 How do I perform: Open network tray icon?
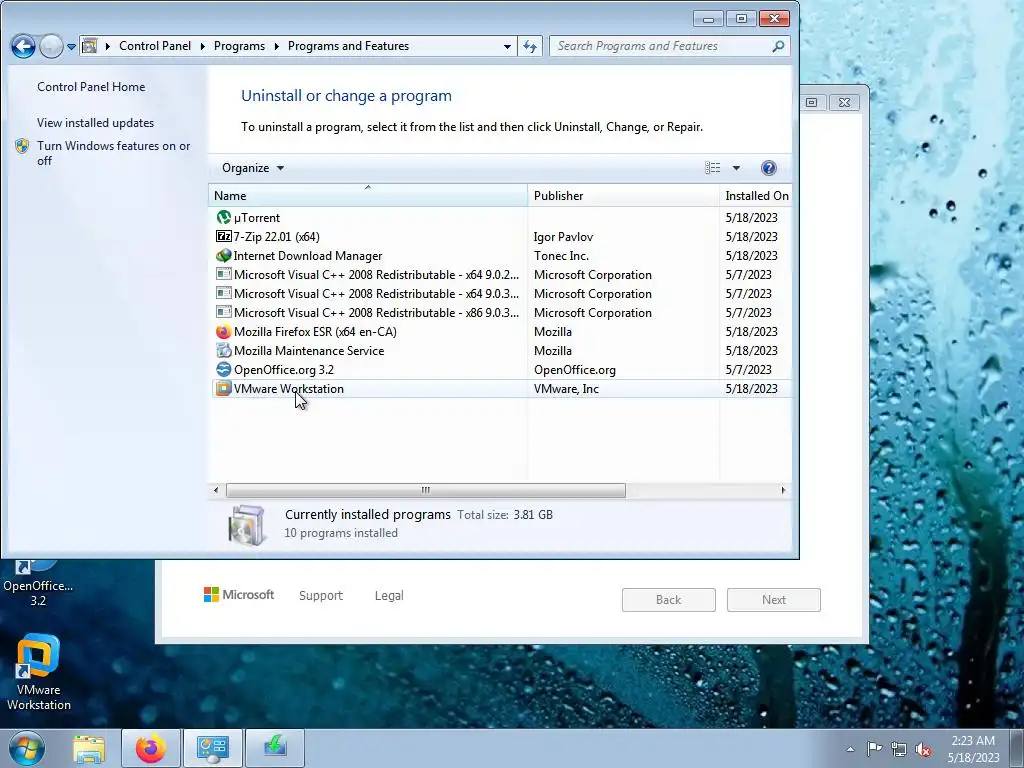pyautogui.click(x=899, y=749)
